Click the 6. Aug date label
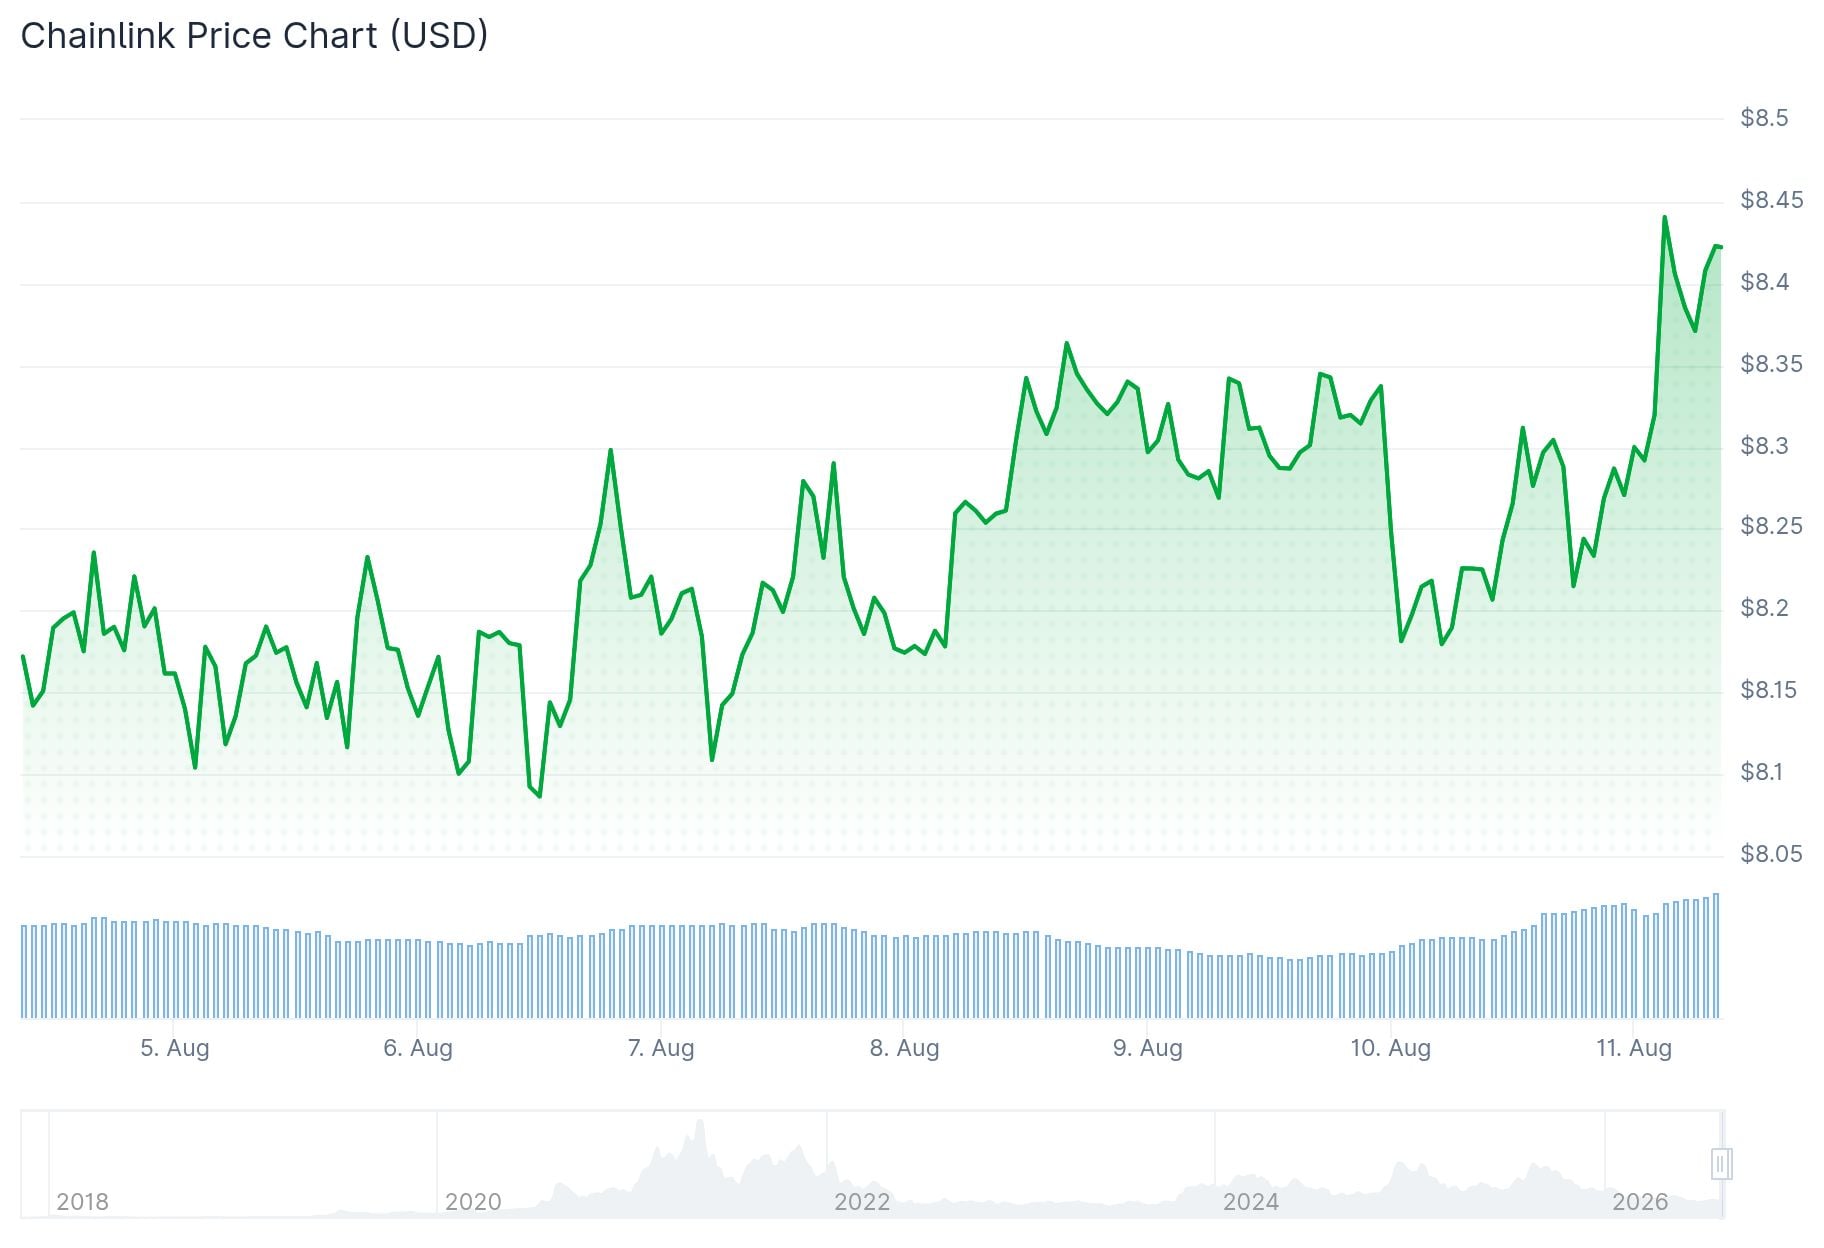 coord(418,1048)
